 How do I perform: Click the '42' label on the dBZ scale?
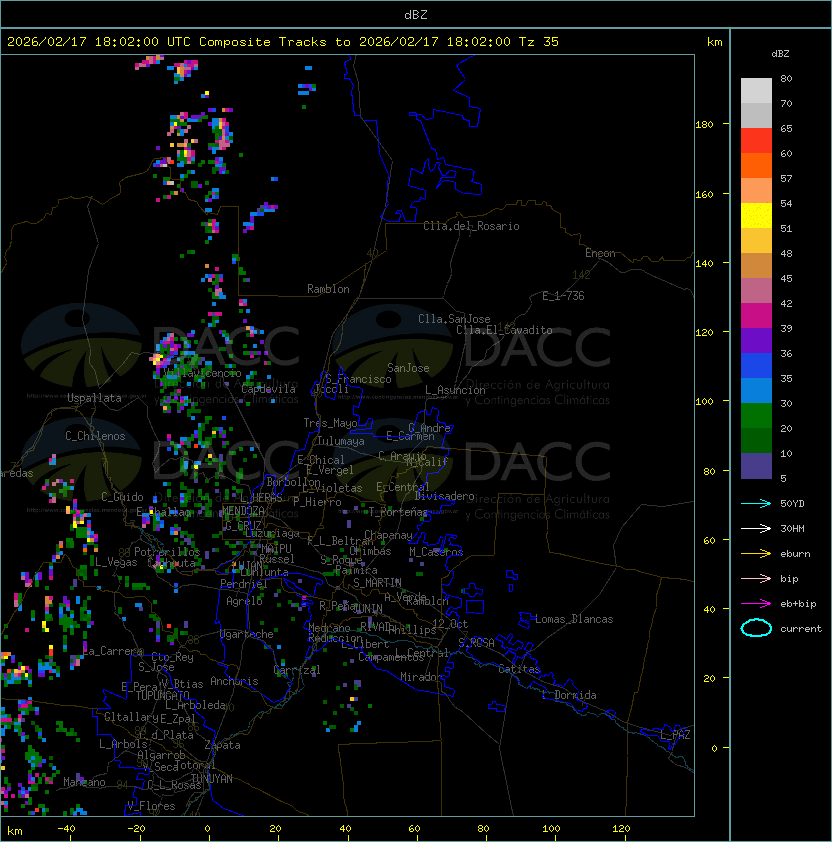pos(786,303)
